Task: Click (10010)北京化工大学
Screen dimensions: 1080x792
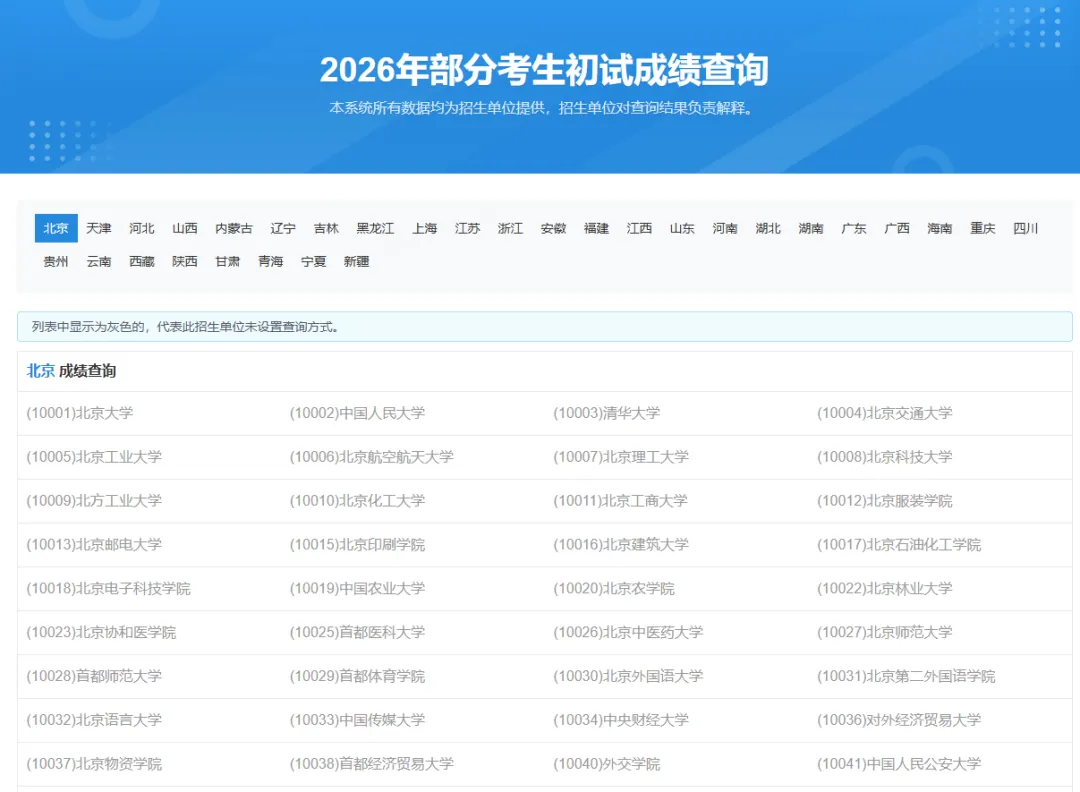Action: click(357, 501)
